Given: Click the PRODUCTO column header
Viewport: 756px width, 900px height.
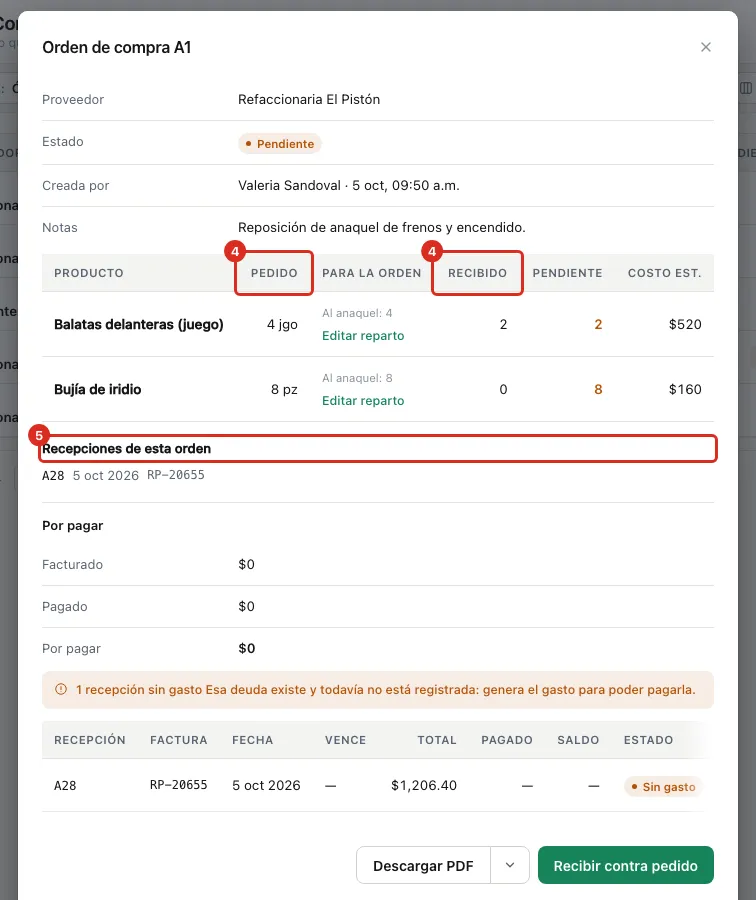Looking at the screenshot, I should (88, 273).
